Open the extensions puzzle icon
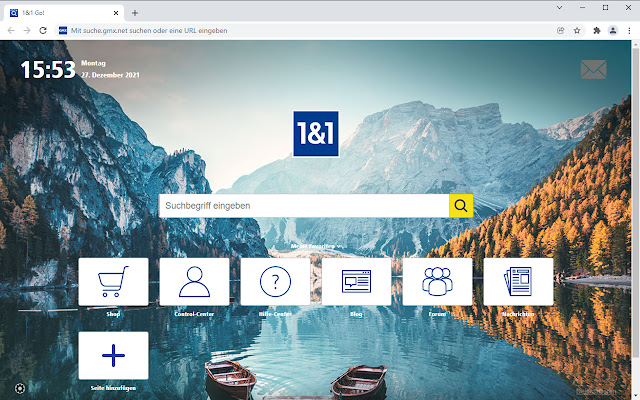The width and height of the screenshot is (640, 400). point(597,31)
